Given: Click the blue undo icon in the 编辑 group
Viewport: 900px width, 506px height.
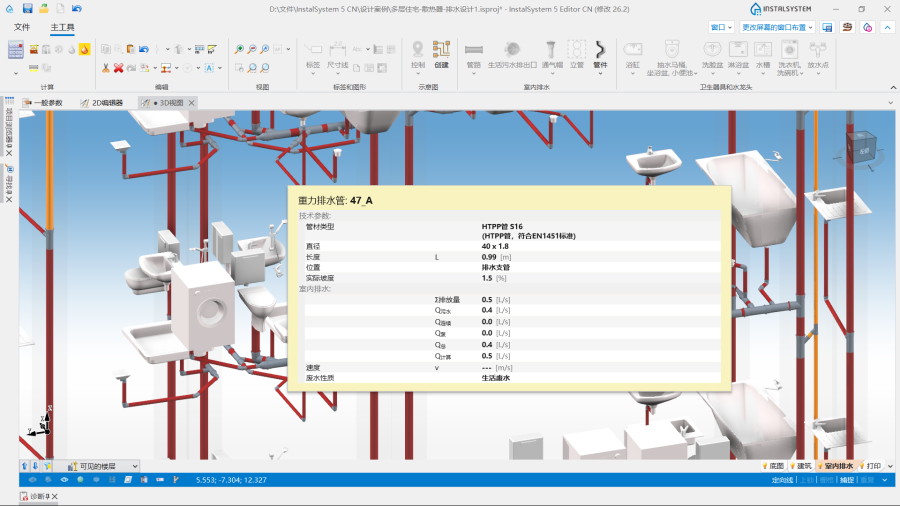Looking at the screenshot, I should point(143,49).
